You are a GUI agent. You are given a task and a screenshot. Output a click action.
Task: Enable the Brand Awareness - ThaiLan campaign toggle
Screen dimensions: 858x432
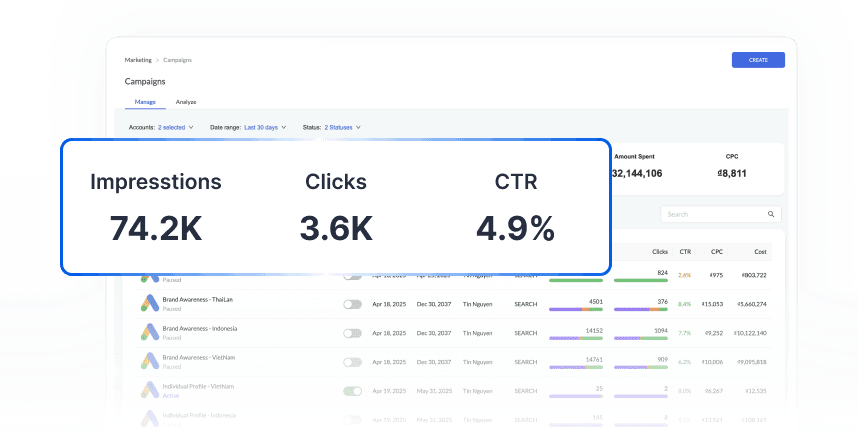tap(352, 304)
